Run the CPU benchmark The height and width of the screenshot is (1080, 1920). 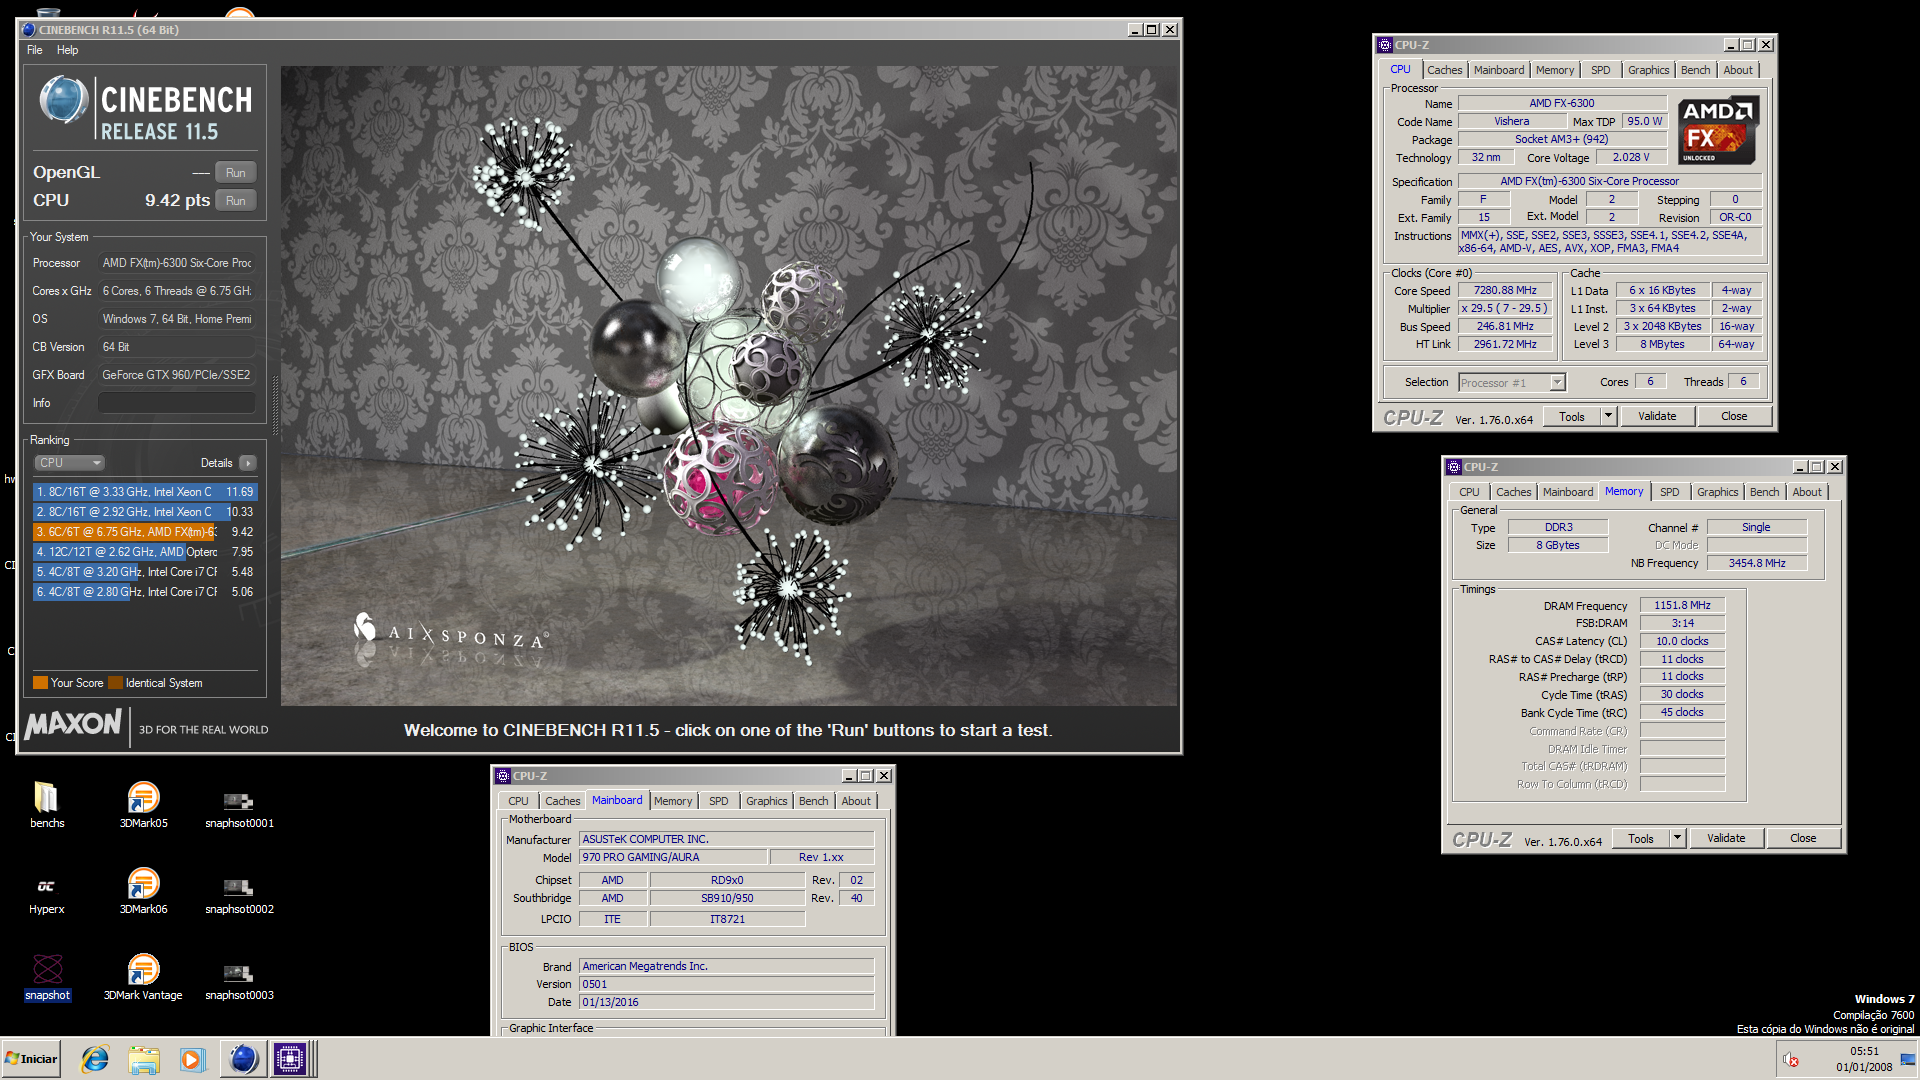point(235,201)
